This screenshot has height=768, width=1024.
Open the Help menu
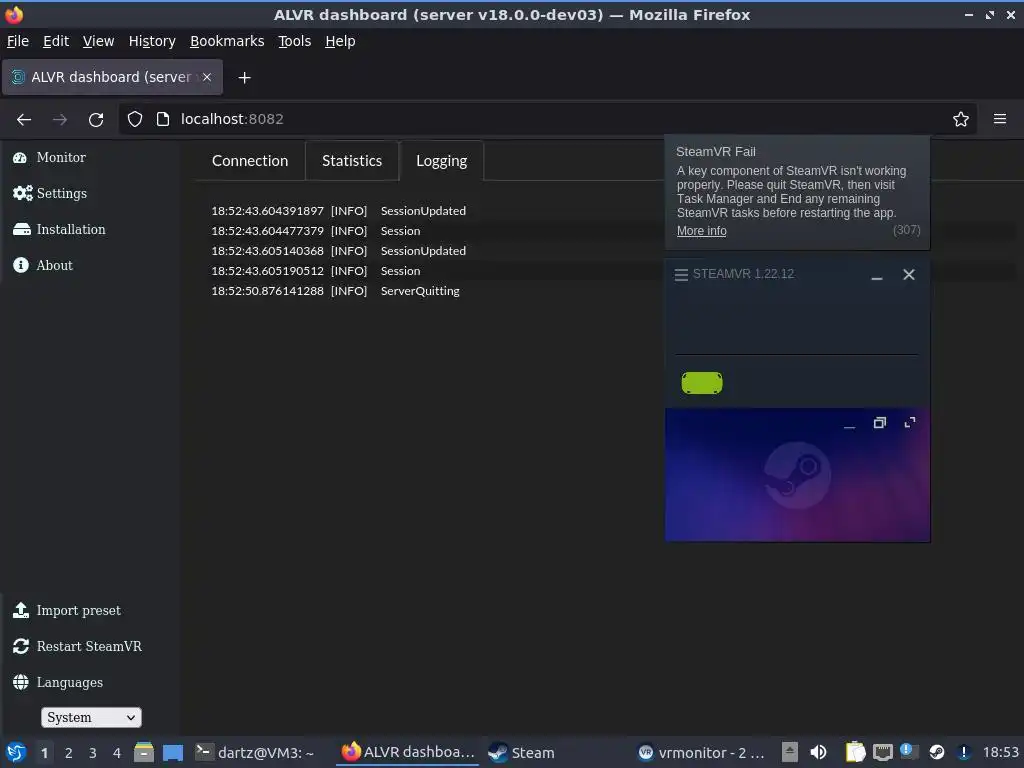tap(340, 41)
